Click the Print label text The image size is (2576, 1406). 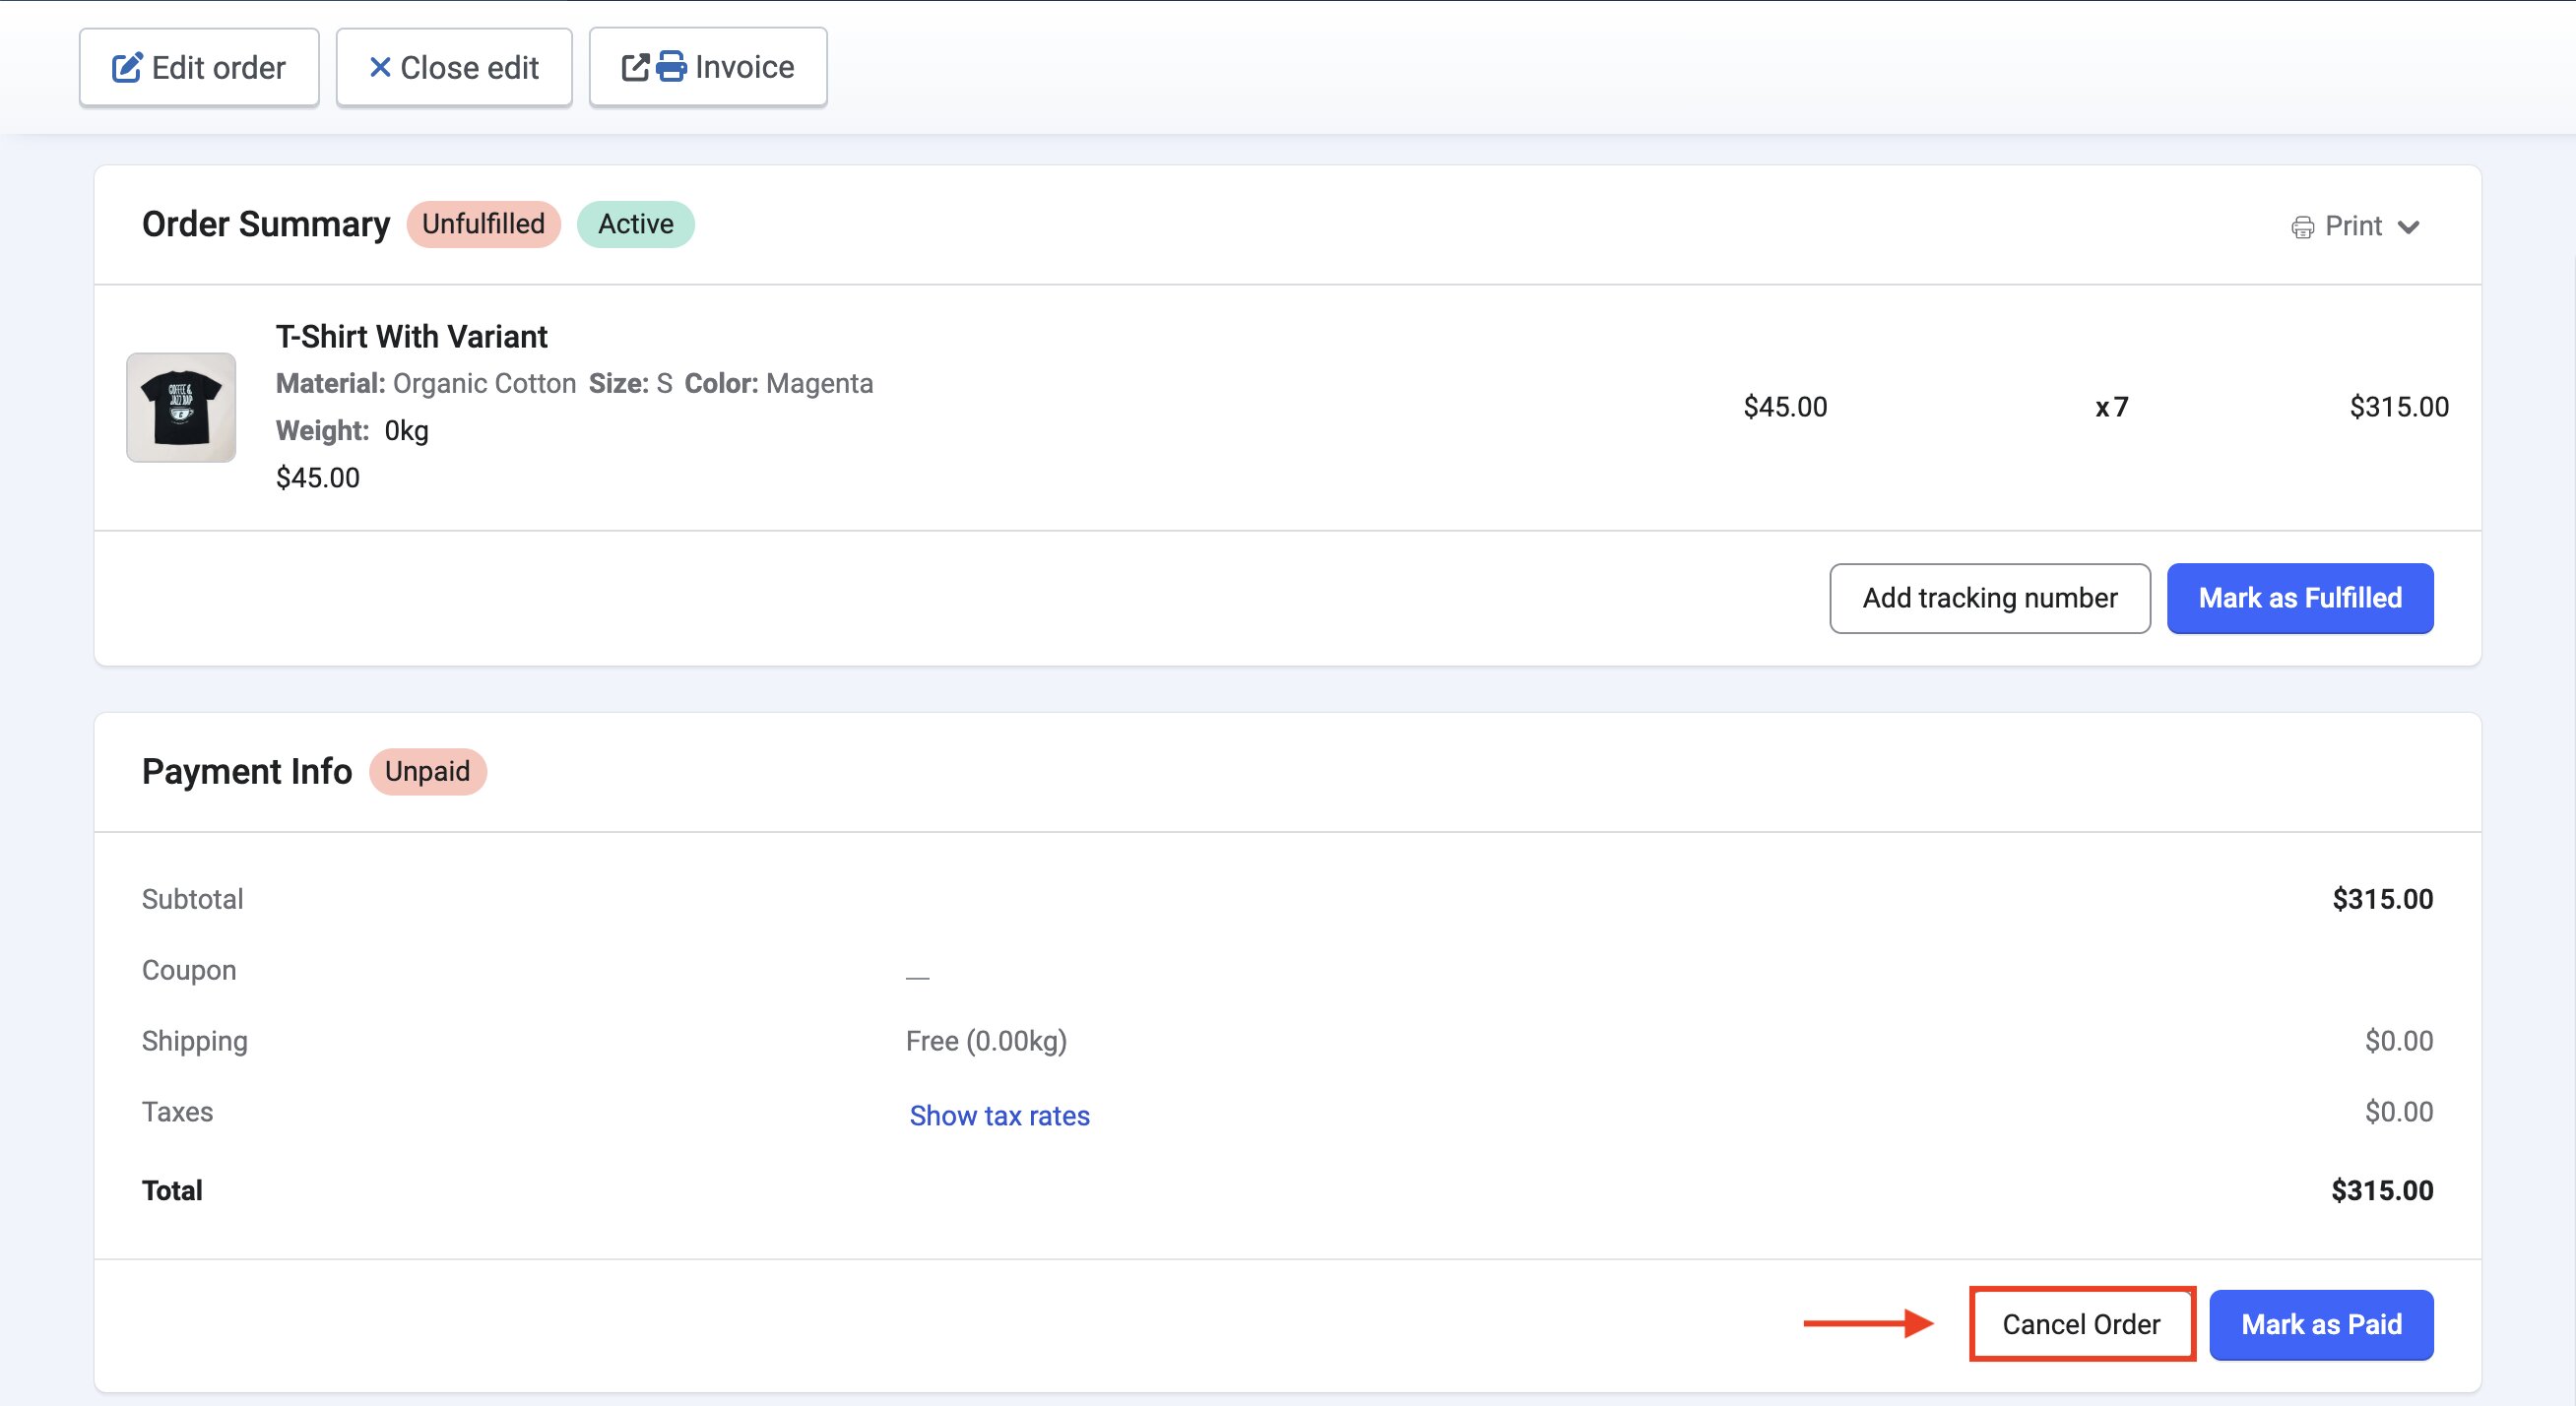[2353, 226]
